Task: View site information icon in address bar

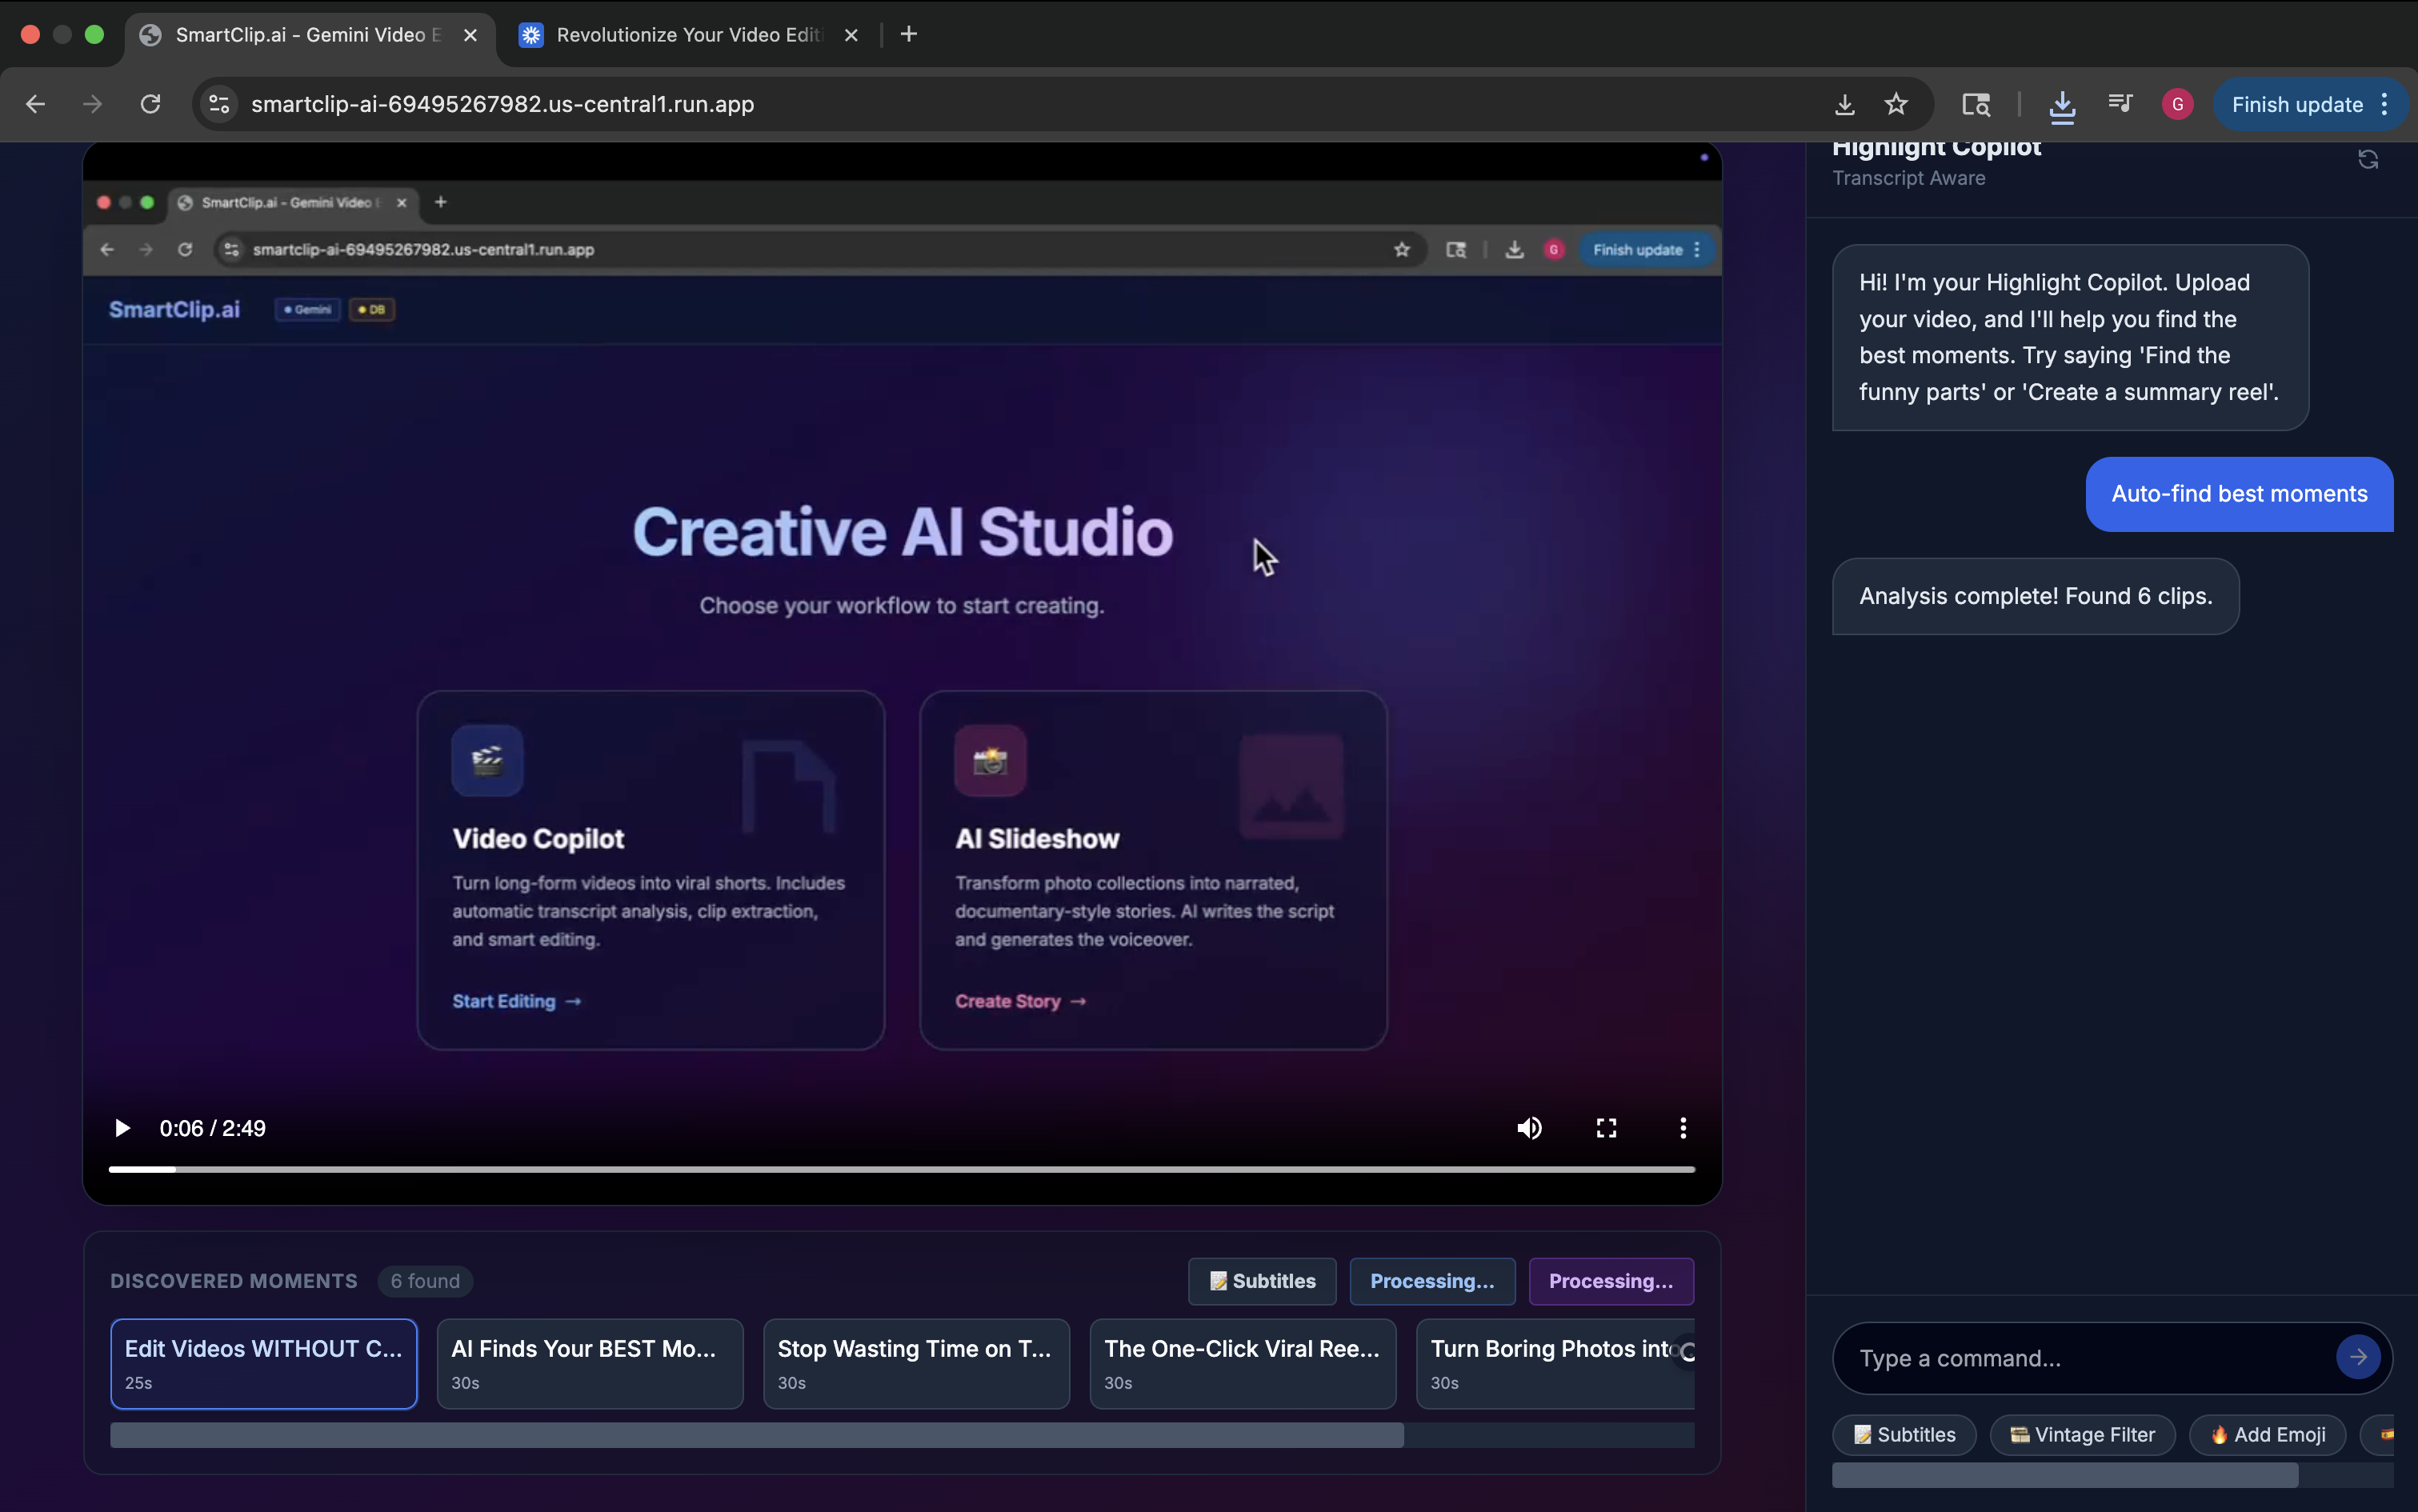Action: tap(219, 104)
